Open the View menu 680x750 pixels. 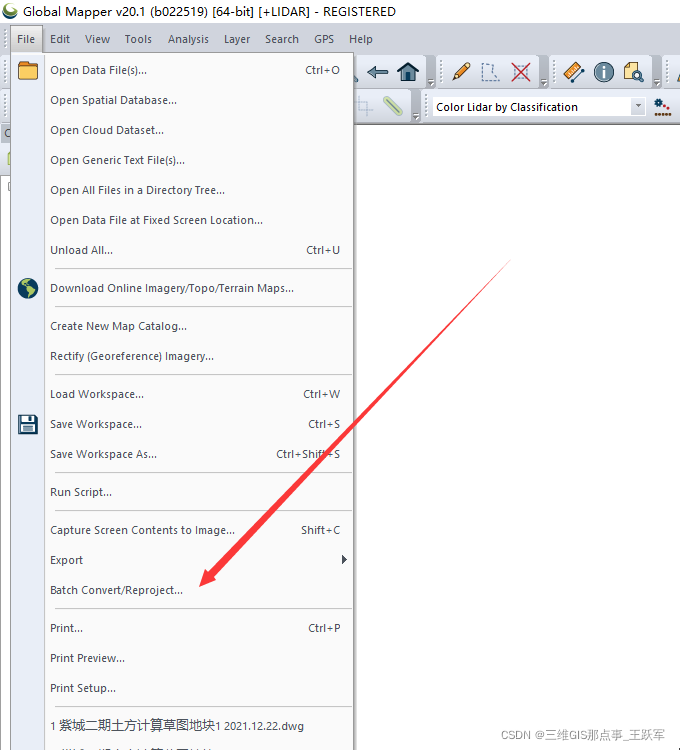coord(98,39)
